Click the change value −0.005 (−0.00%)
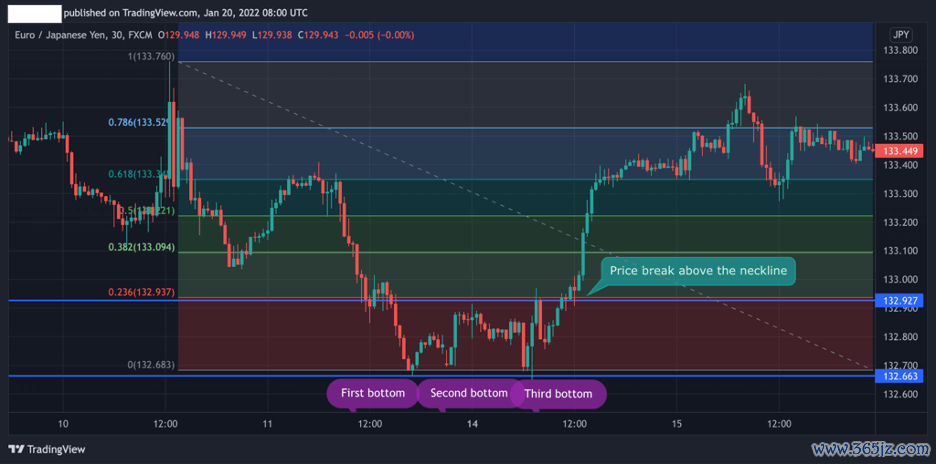 click(x=378, y=36)
